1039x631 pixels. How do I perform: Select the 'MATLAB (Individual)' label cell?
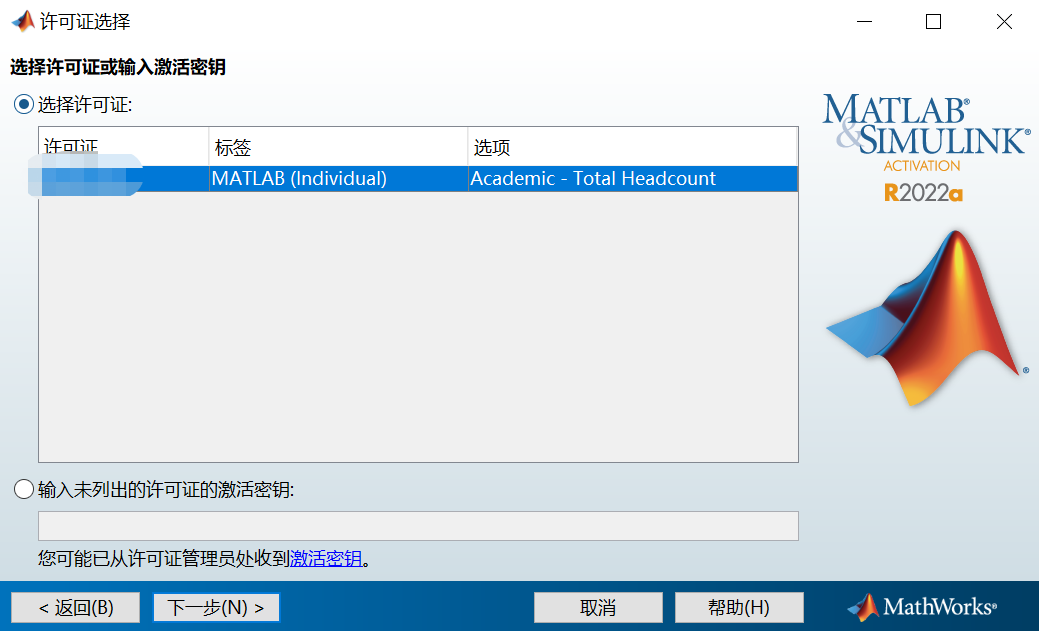(x=338, y=178)
